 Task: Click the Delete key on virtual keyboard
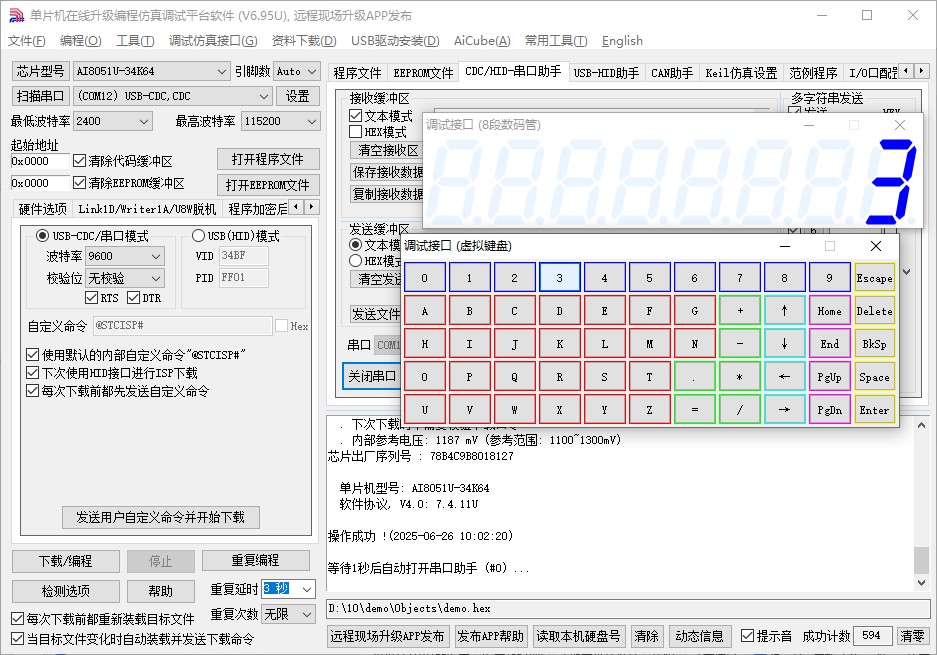tap(874, 311)
